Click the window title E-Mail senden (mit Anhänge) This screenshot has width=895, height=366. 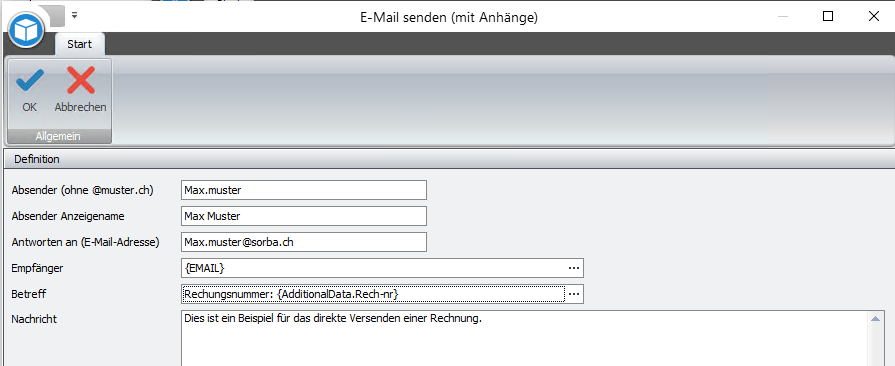[x=449, y=17]
